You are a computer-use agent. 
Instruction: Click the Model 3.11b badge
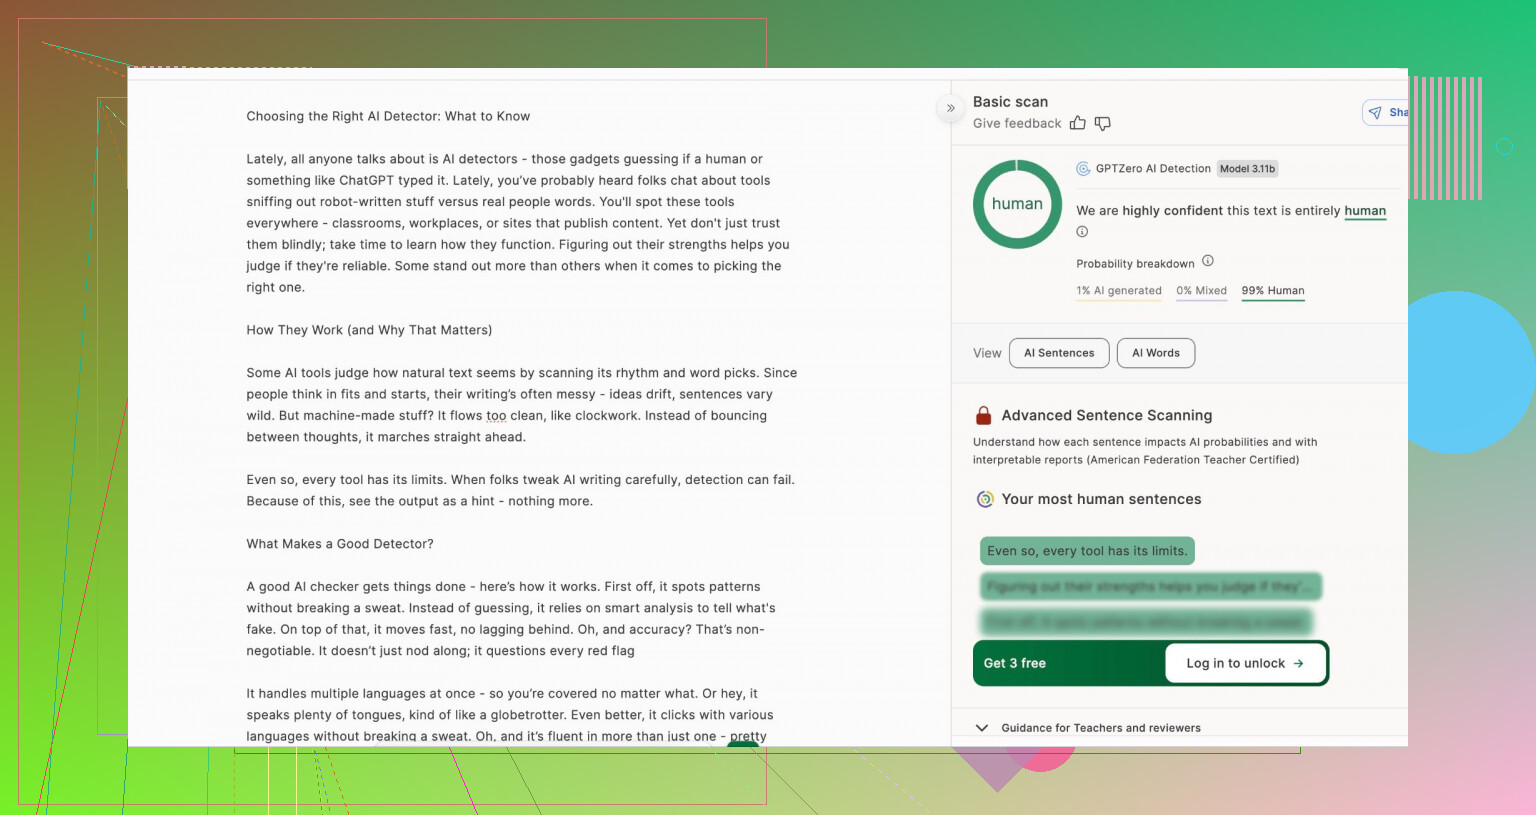pyautogui.click(x=1247, y=169)
